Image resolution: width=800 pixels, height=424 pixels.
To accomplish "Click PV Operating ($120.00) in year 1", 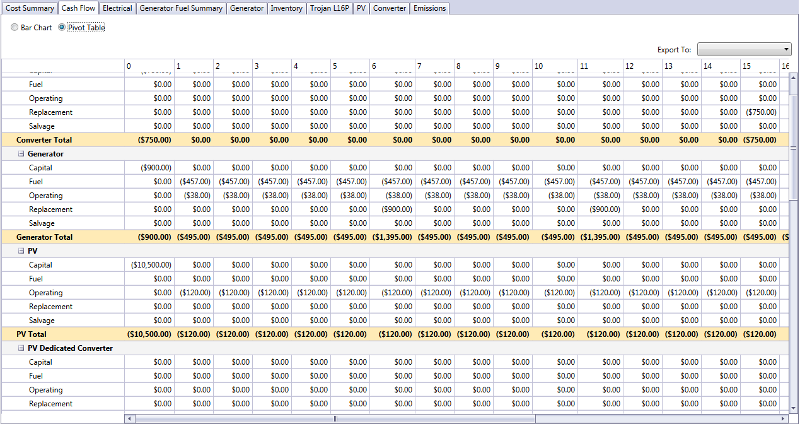I will point(194,293).
